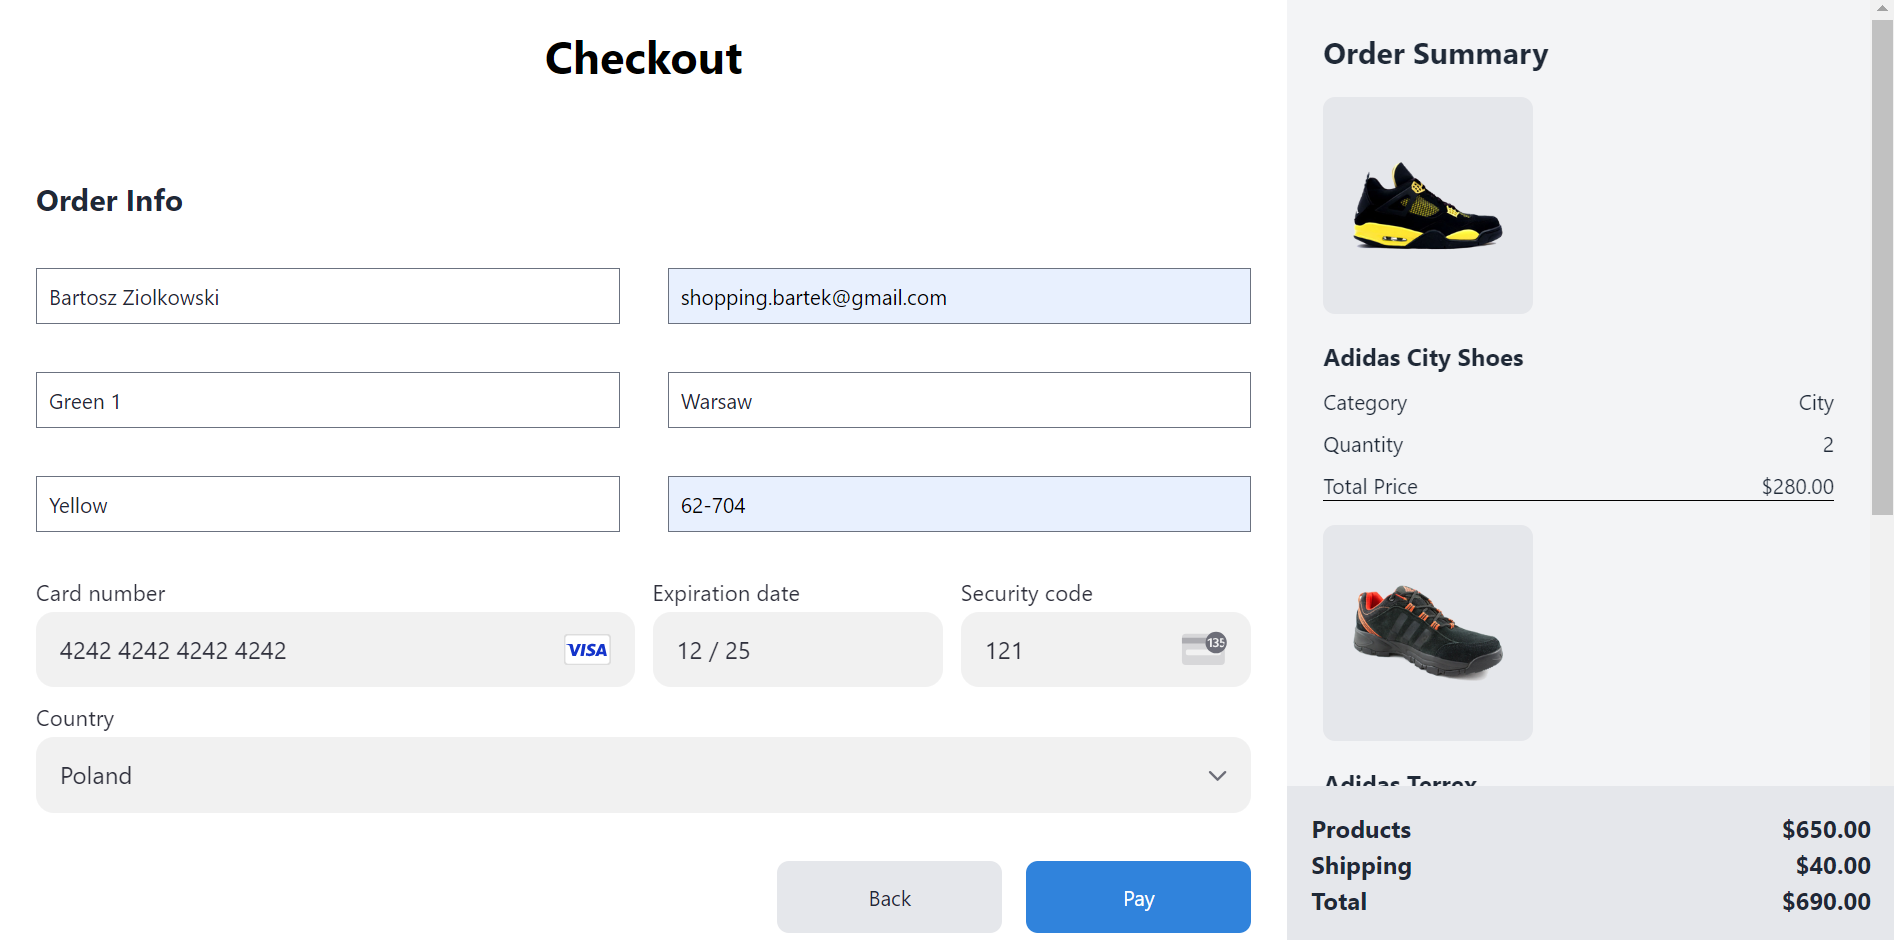Click the card number field
The width and height of the screenshot is (1894, 940).
[300, 650]
